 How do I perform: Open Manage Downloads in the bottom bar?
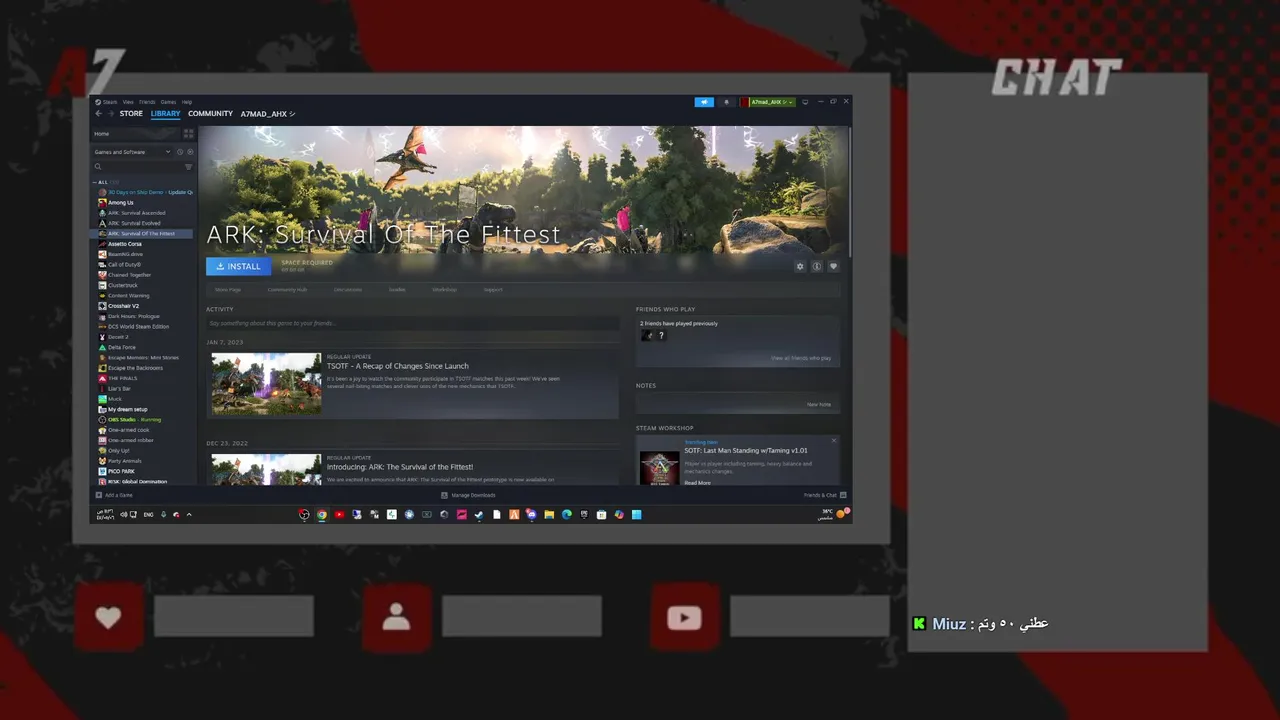coord(468,495)
